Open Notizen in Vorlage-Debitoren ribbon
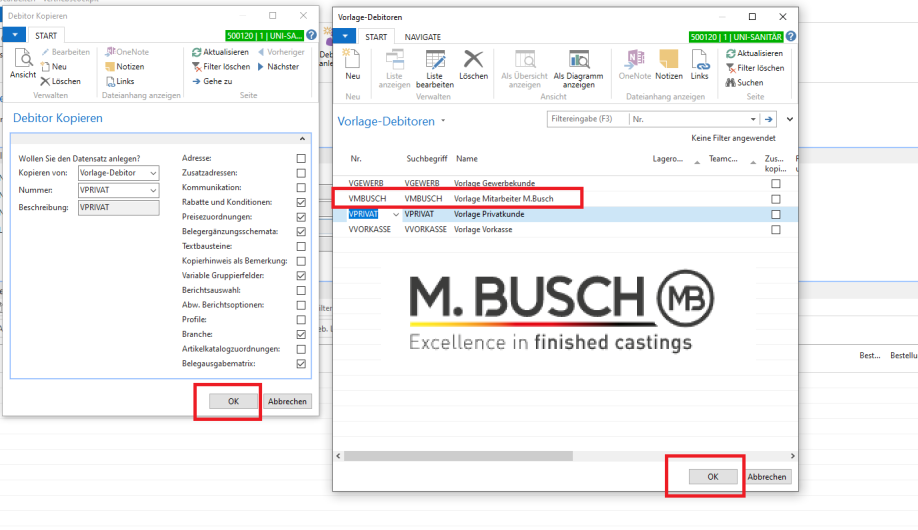 pos(669,65)
